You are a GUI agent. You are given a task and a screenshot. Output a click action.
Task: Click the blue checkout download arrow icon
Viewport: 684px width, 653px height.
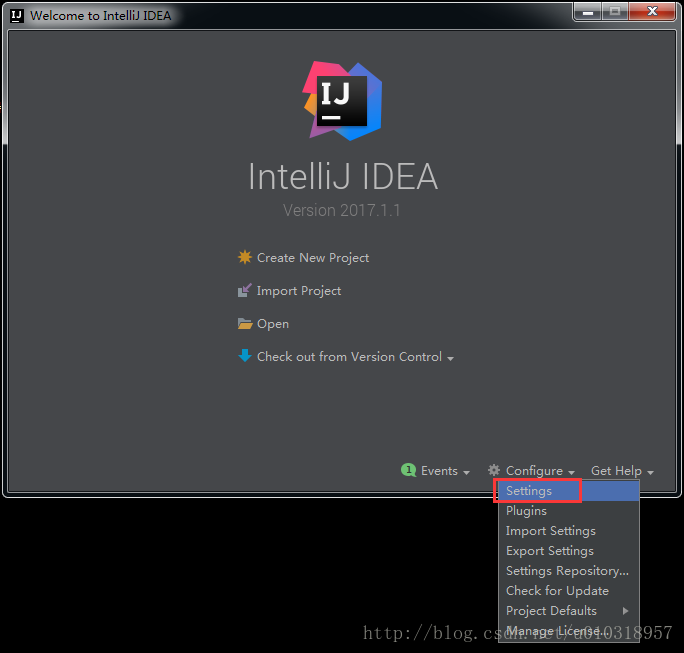[x=245, y=356]
